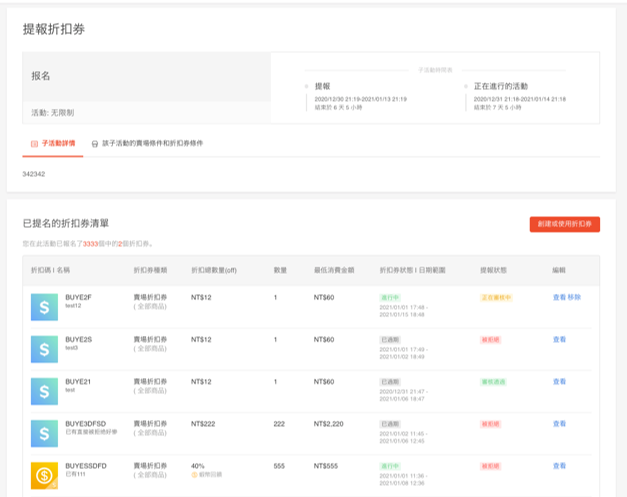Click the BUYE2F voucher icon
The width and height of the screenshot is (627, 497).
tap(45, 306)
